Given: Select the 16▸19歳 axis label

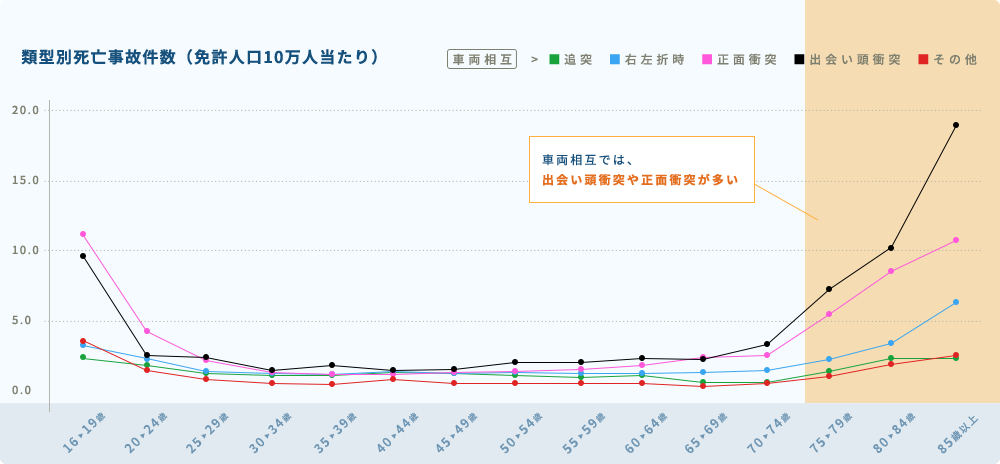Looking at the screenshot, I should point(84,433).
